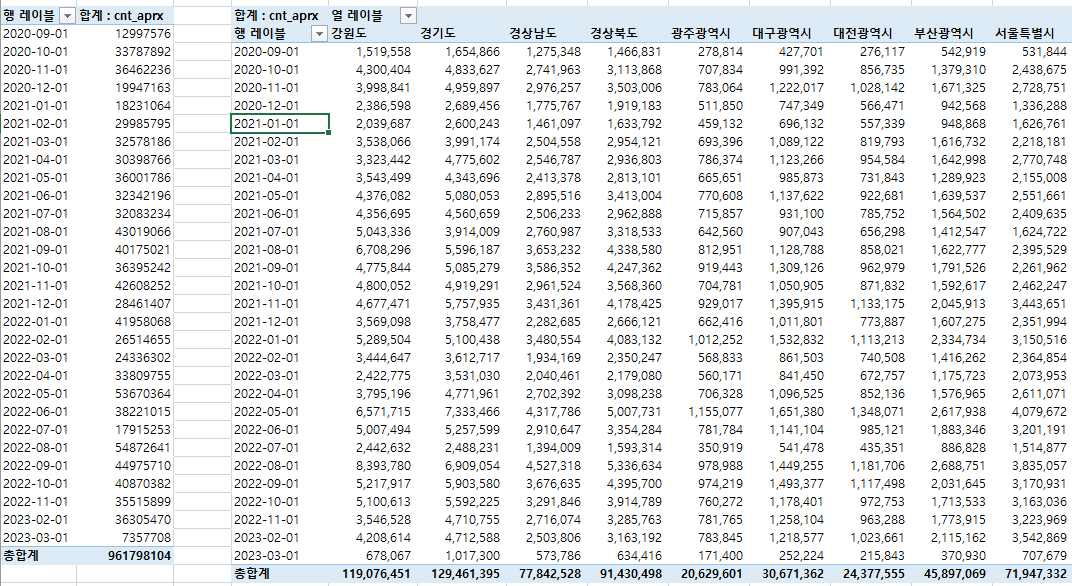Click 2022-08-01 in the left pivot
Viewport: 1072px width, 586px height.
pos(36,448)
